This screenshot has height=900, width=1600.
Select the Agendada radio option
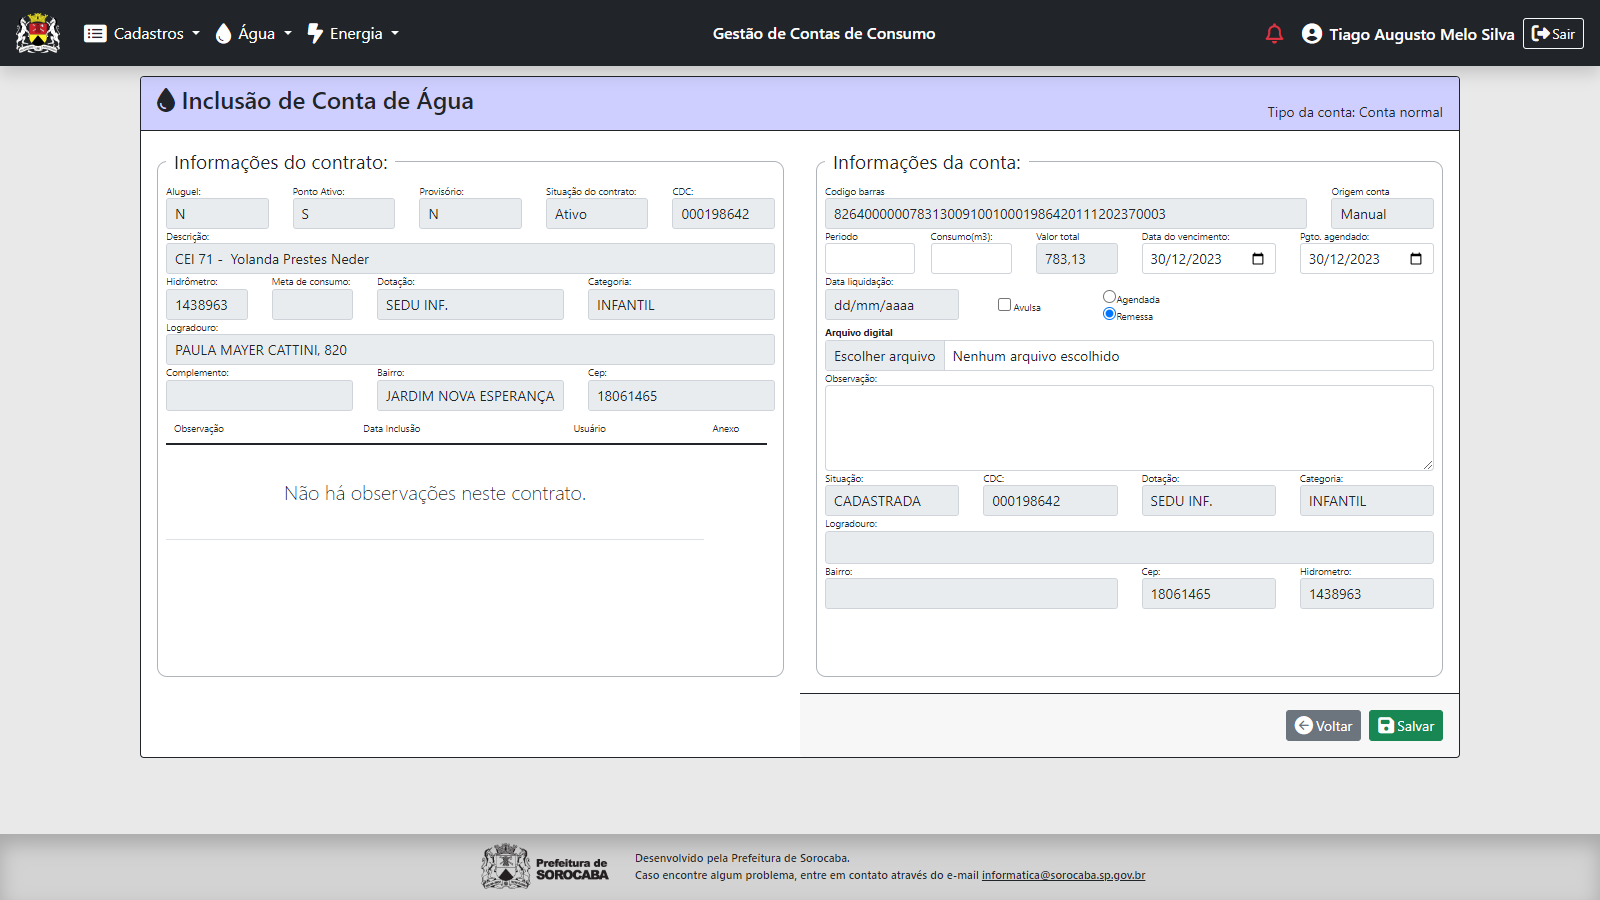pos(1109,297)
